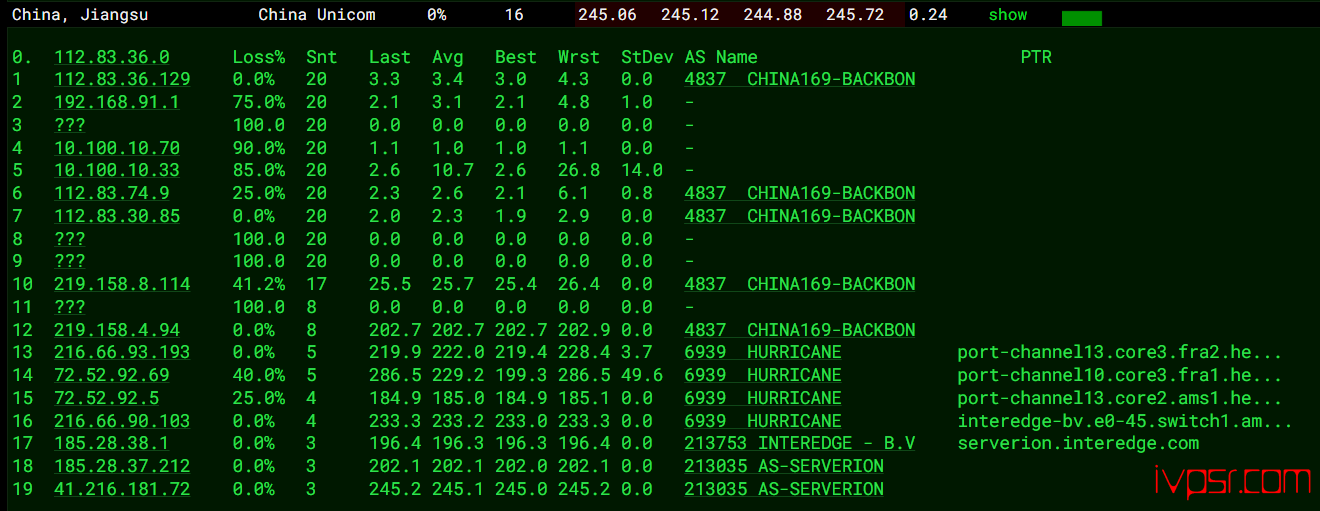Open the AS 213753 INTEREDGE - B.V link
This screenshot has height=511, width=1320.
pyautogui.click(x=799, y=443)
